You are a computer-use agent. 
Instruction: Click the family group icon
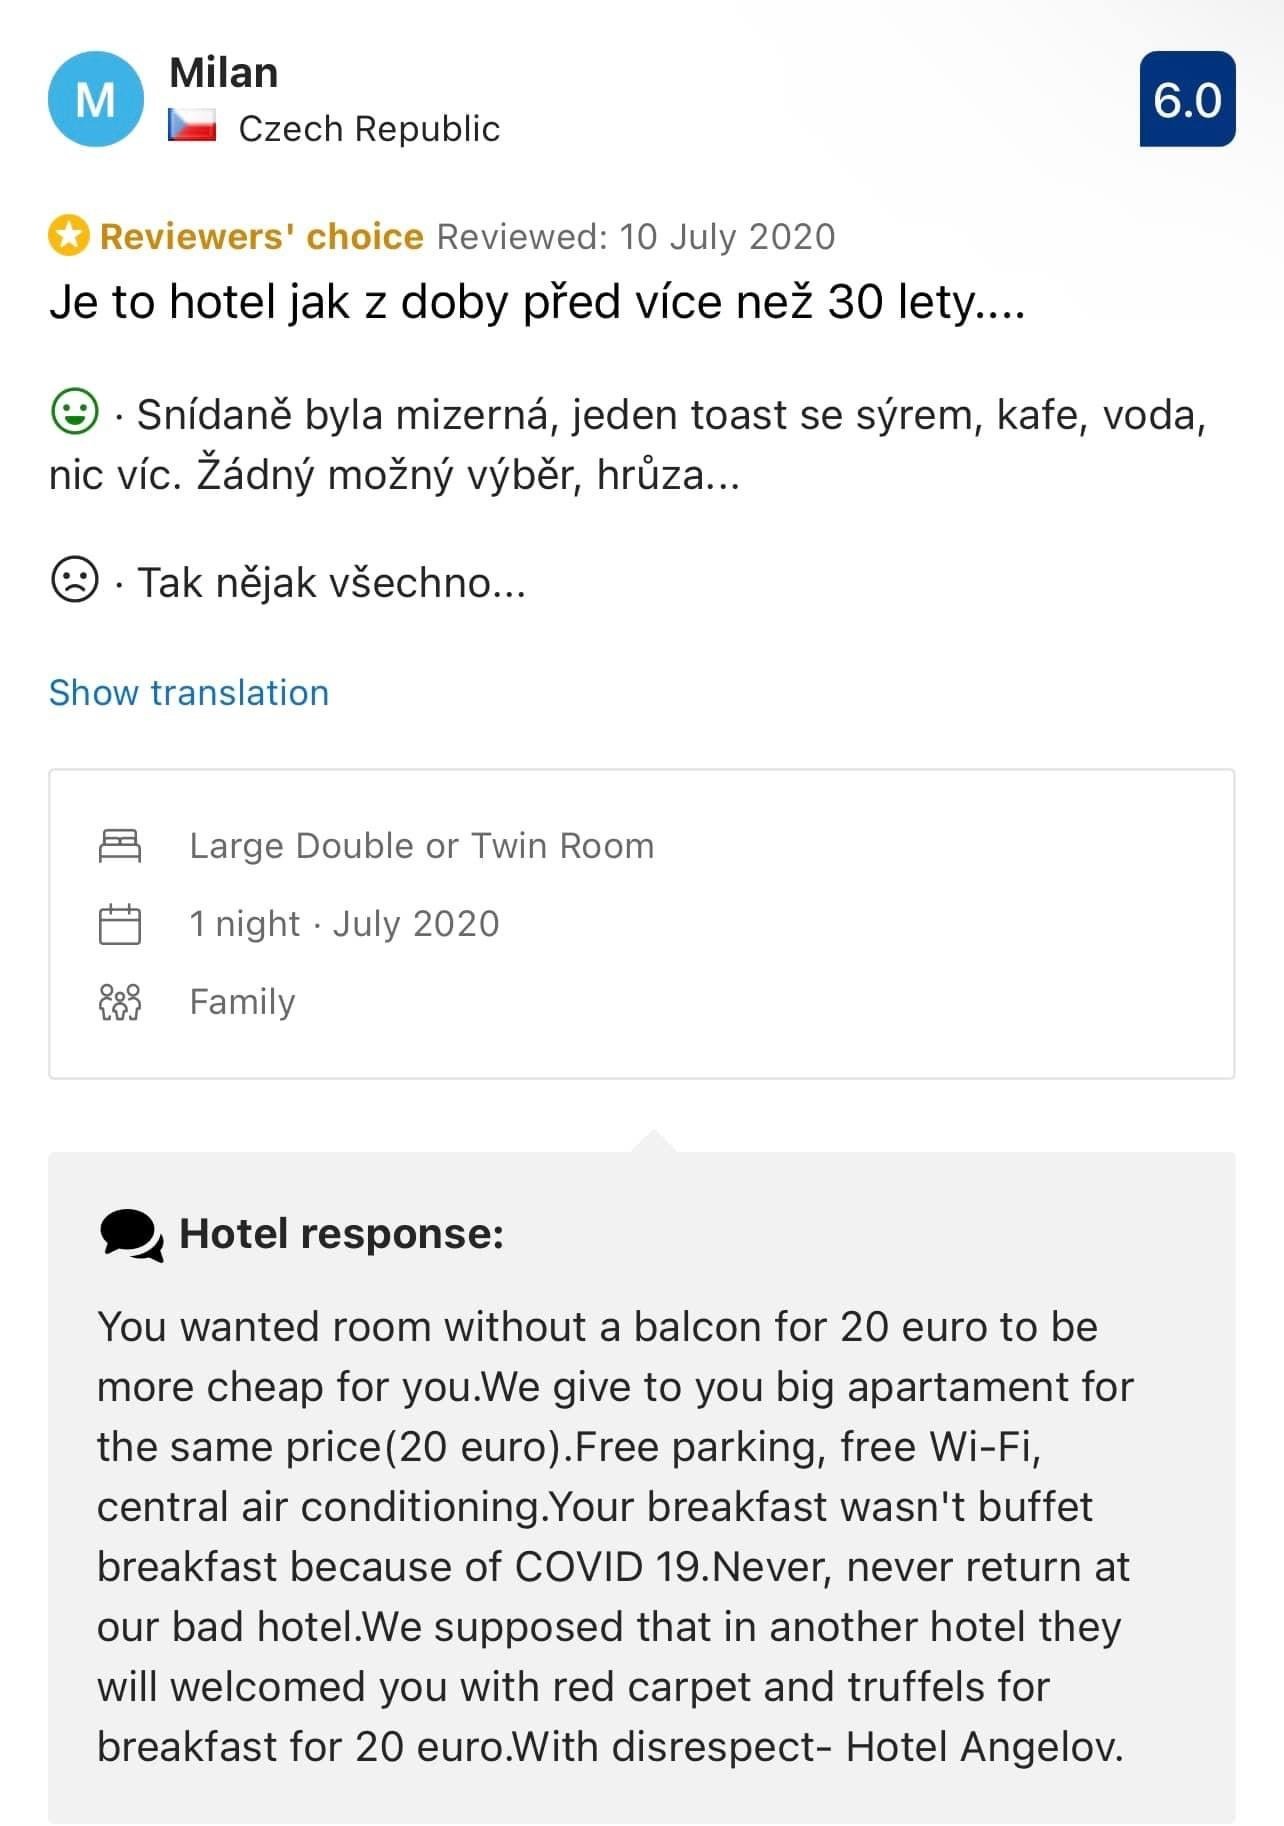tap(120, 1002)
